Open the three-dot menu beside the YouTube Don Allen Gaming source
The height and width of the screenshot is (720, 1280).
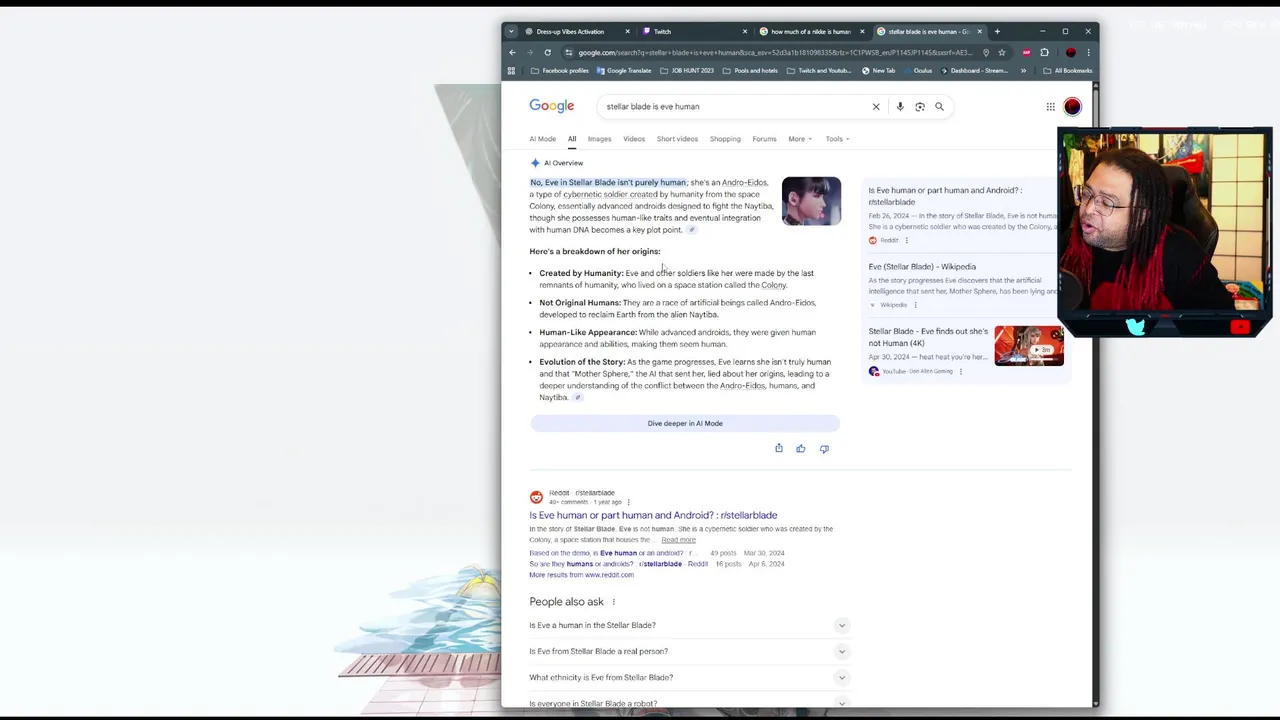point(961,371)
